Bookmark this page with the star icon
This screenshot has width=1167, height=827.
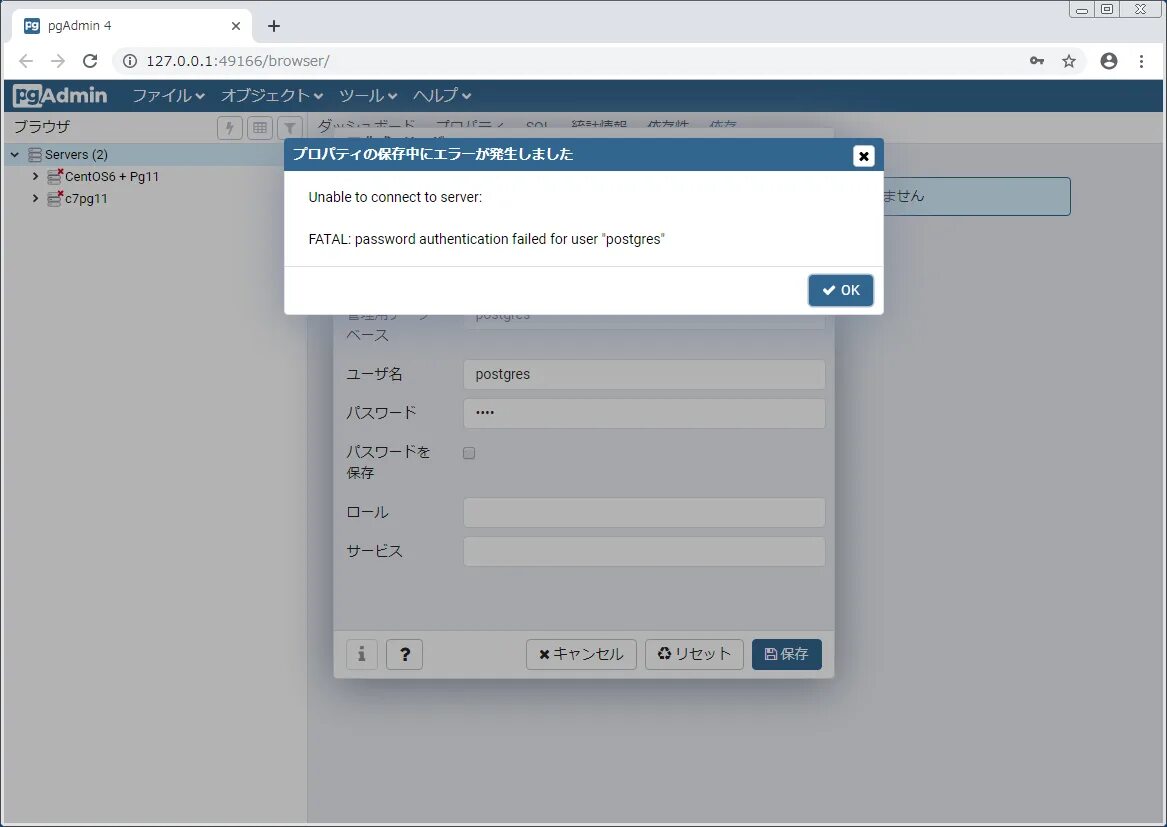(1069, 61)
